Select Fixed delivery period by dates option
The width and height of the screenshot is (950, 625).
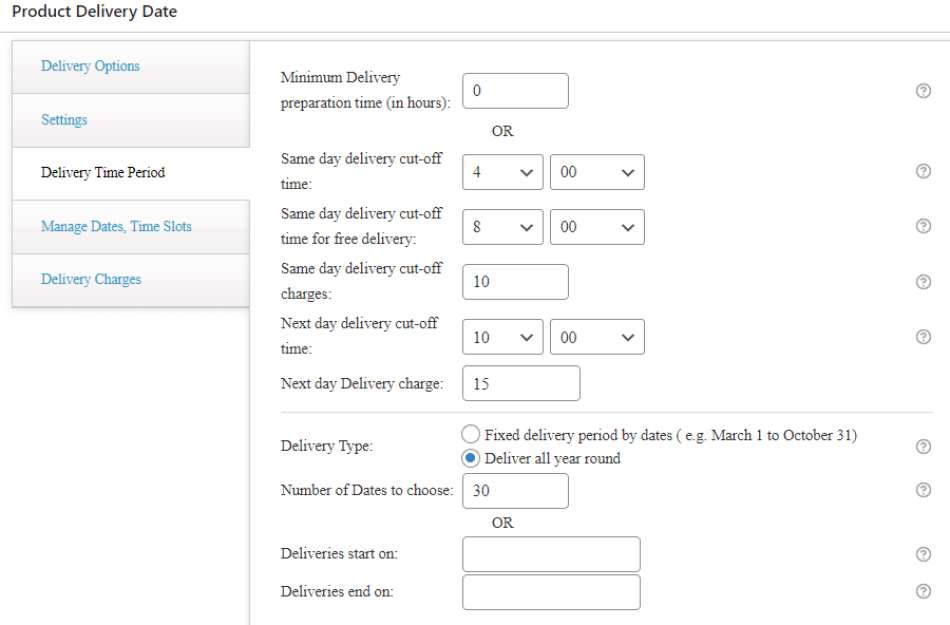tap(470, 434)
